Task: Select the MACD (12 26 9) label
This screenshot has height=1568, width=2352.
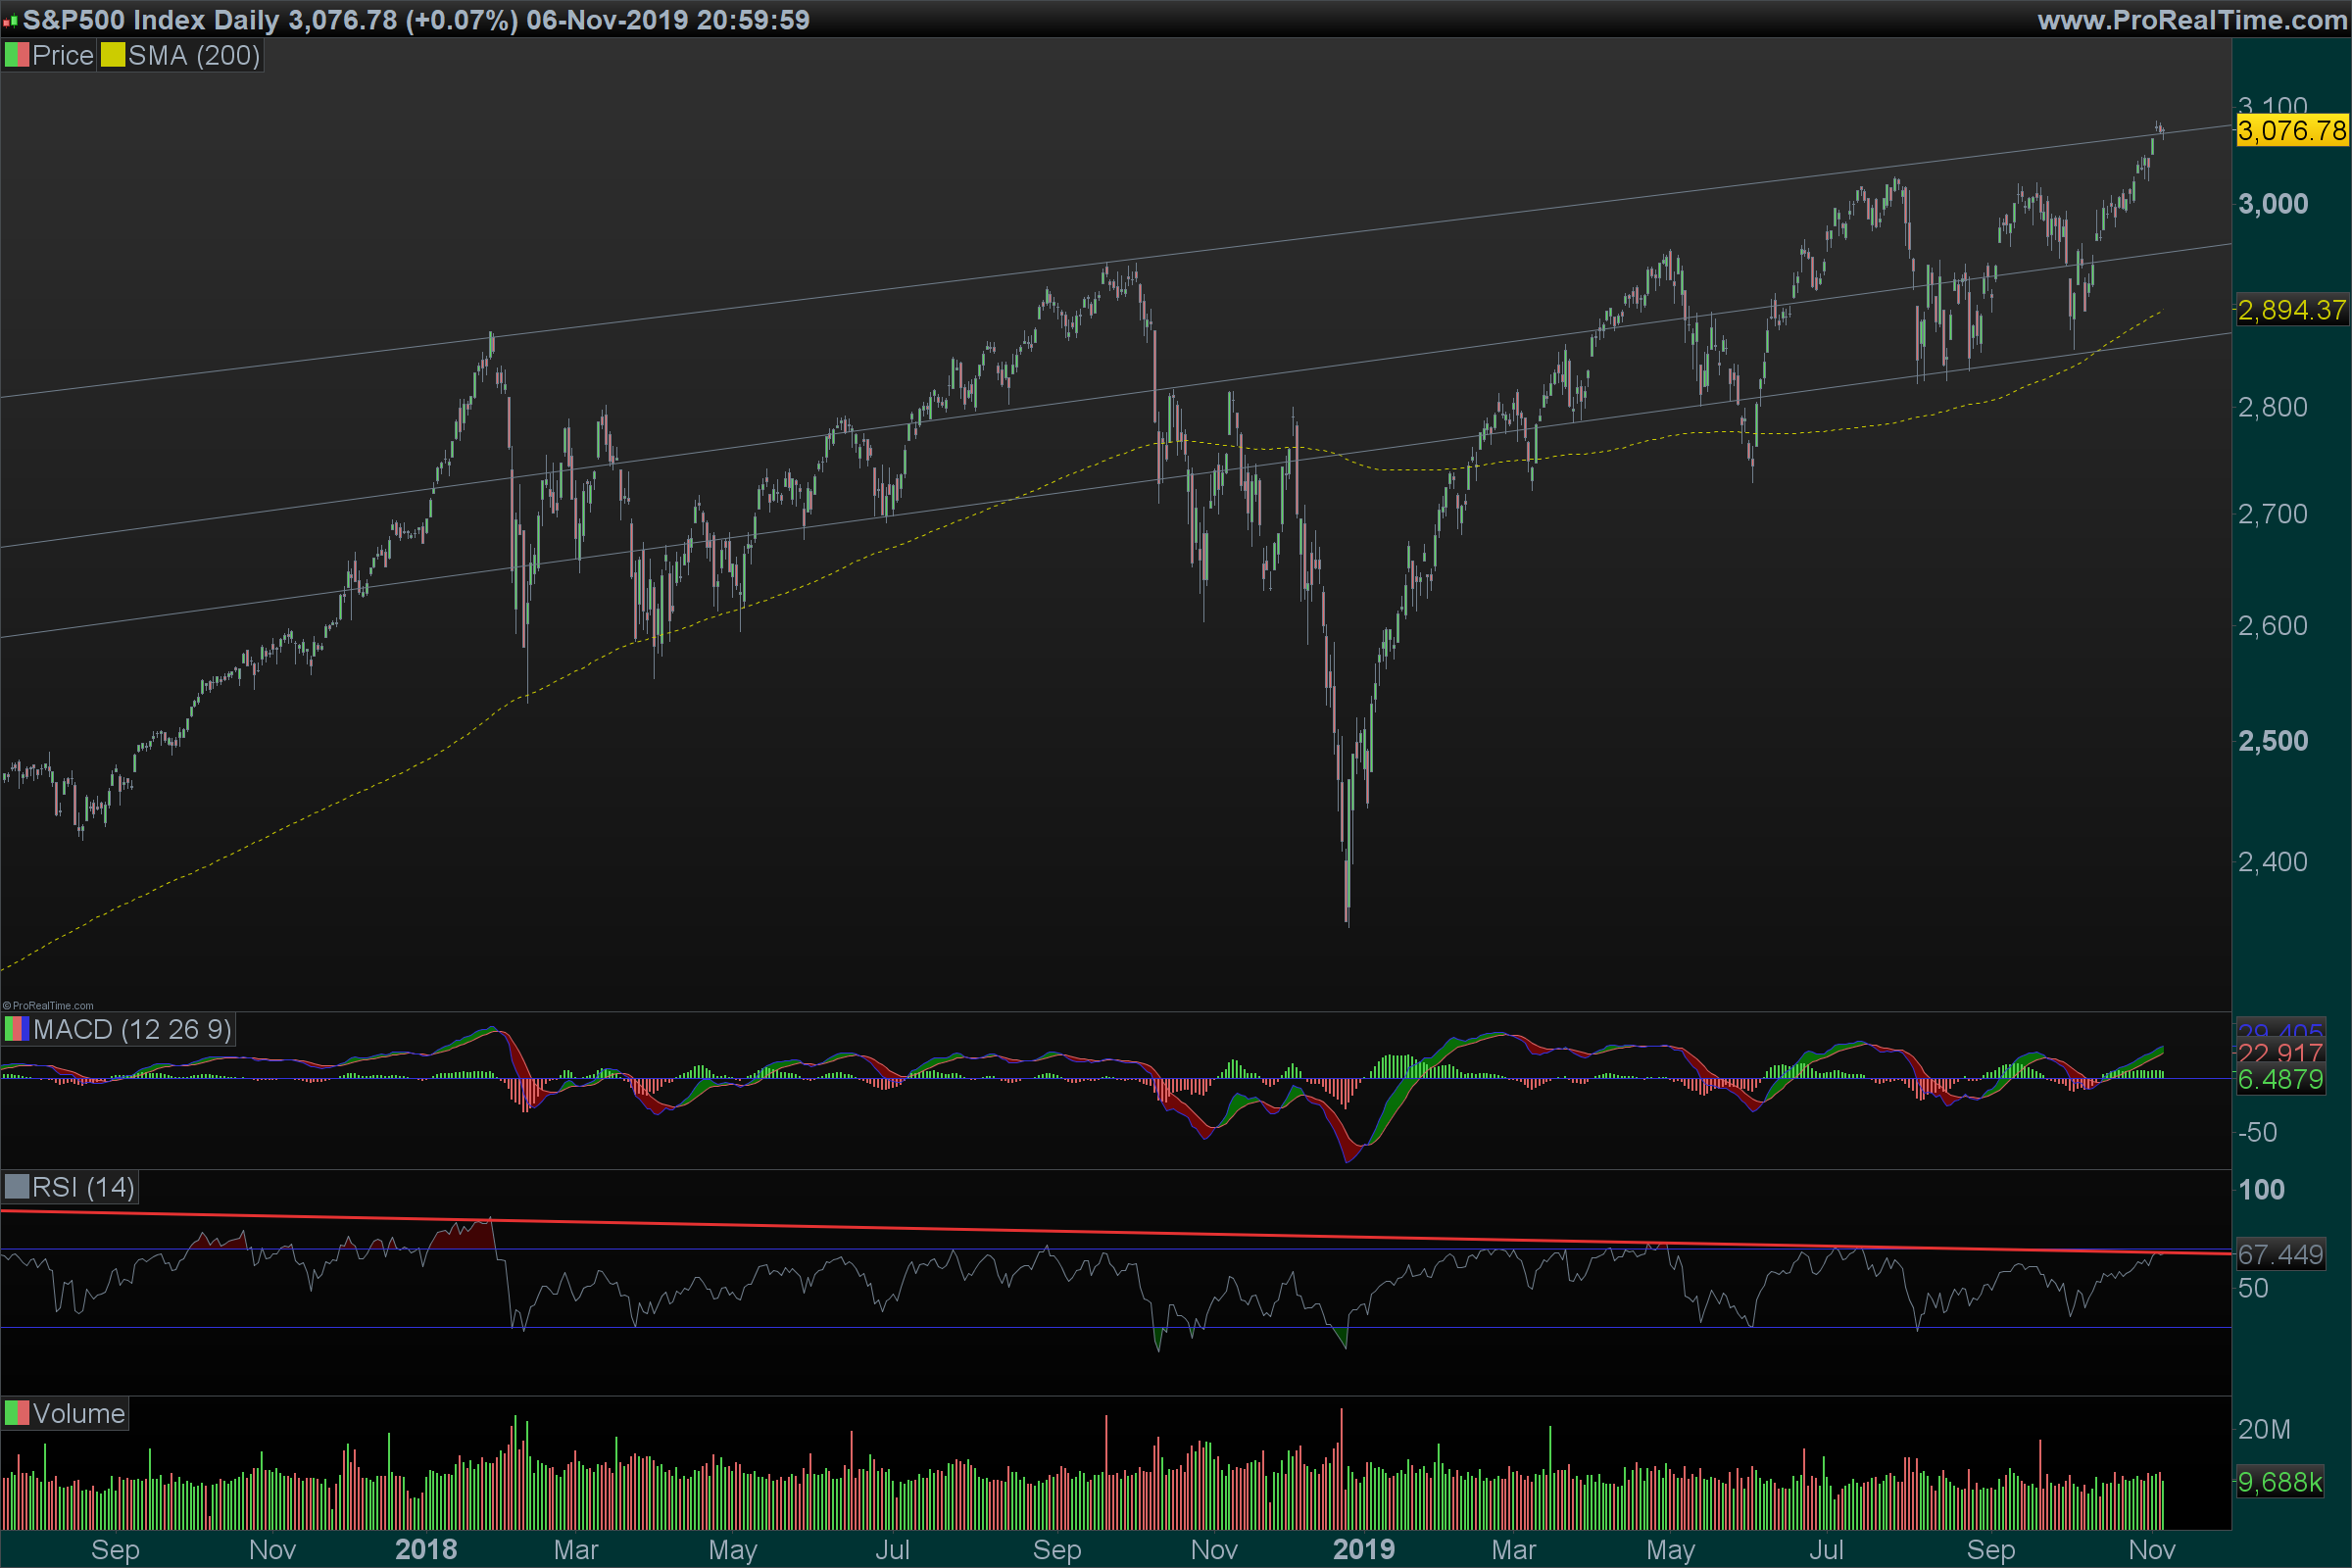Action: [x=132, y=1029]
